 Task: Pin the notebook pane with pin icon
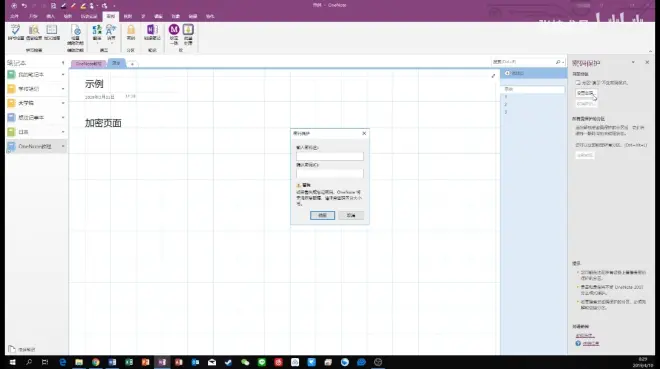tap(63, 63)
